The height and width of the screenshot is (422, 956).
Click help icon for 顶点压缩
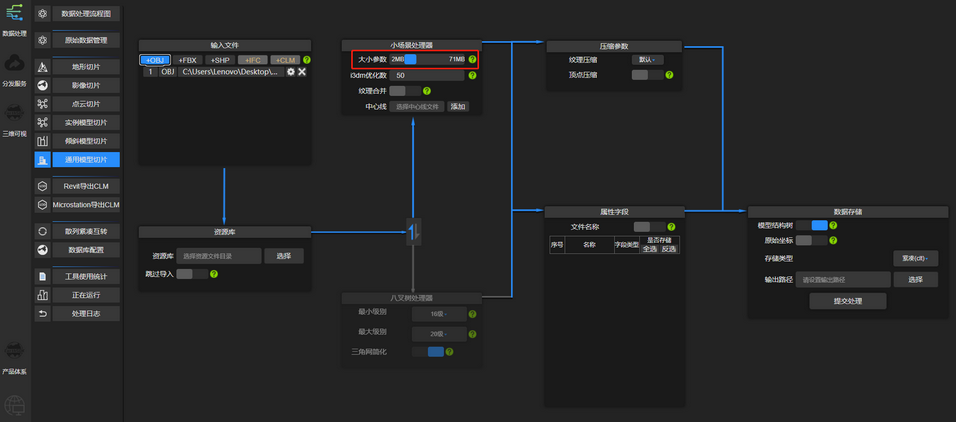(669, 75)
